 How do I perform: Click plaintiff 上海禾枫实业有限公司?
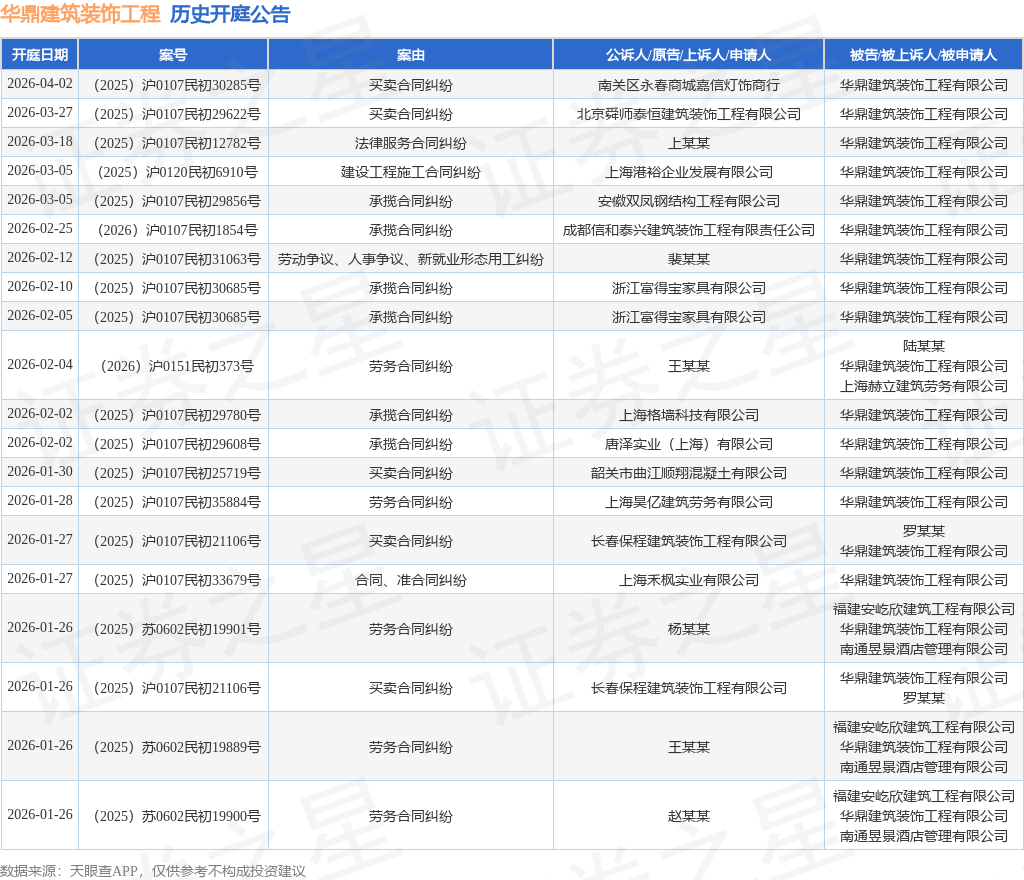coord(688,580)
